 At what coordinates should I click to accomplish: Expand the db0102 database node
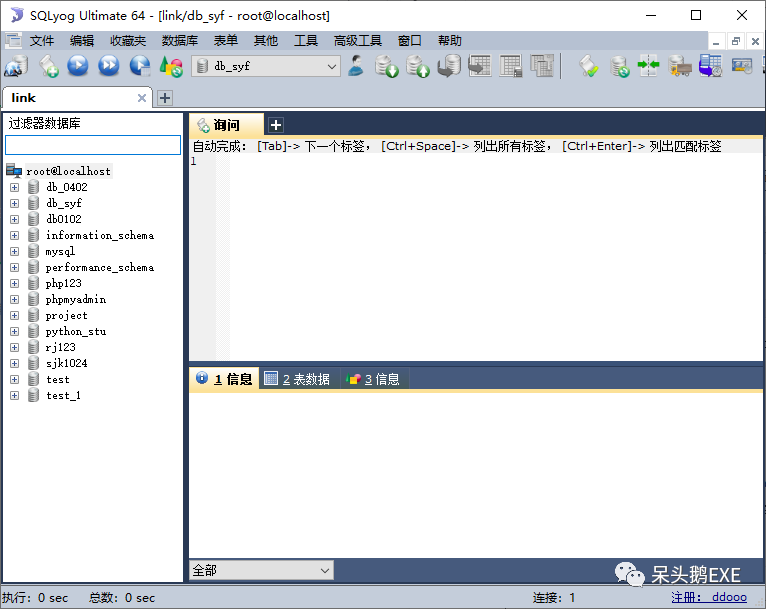tap(15, 219)
